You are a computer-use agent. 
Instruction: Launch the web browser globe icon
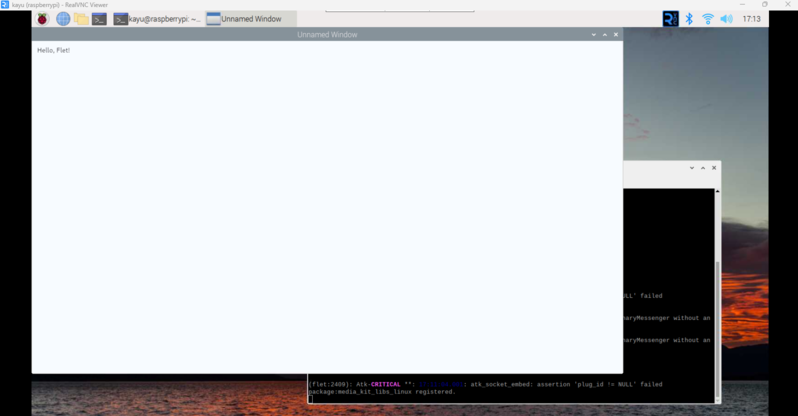click(63, 19)
